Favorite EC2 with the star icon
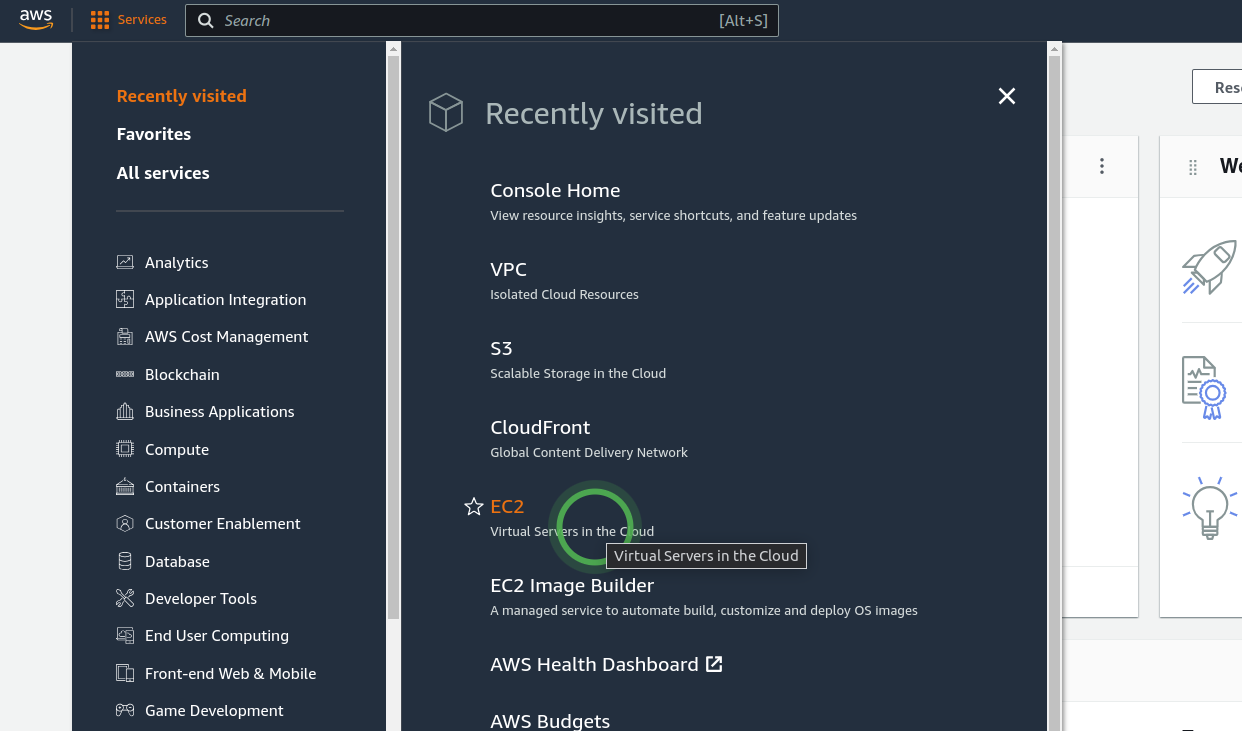1242x731 pixels. coord(474,507)
